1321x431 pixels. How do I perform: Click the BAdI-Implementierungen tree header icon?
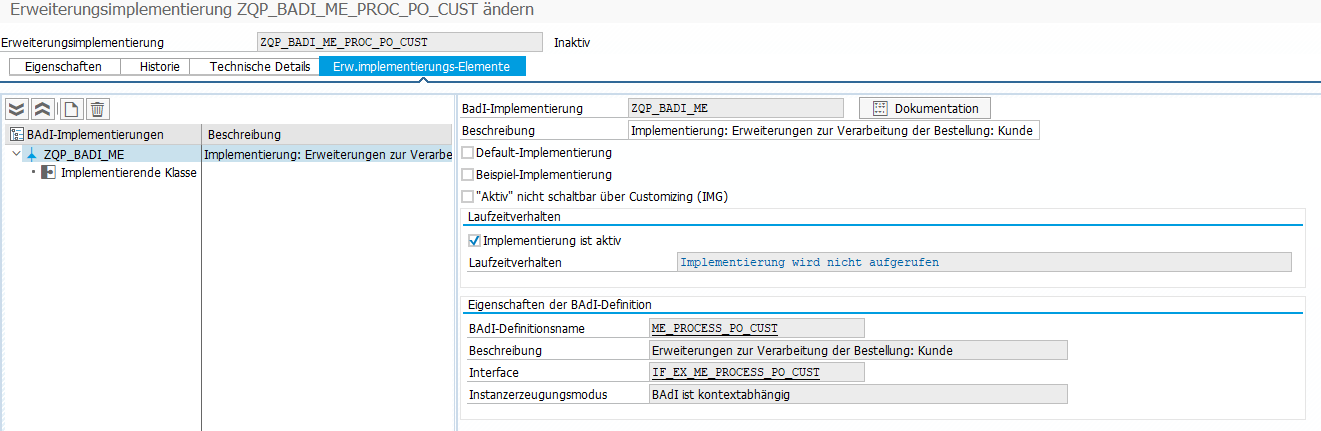16,134
